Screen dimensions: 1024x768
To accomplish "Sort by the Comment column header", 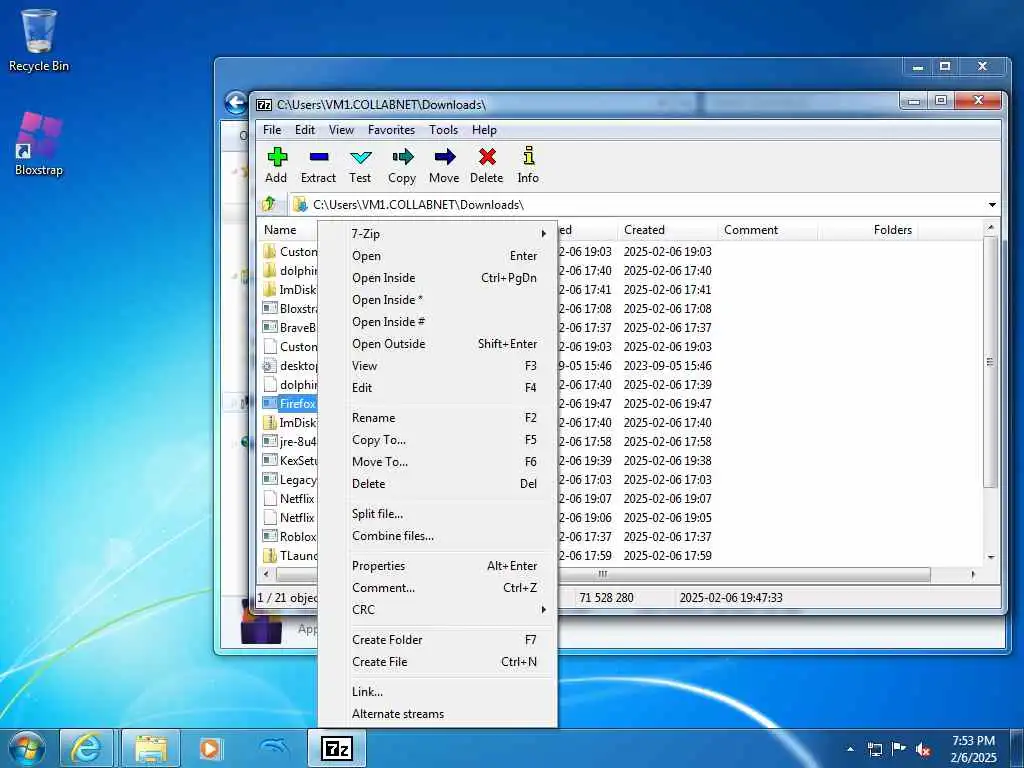I will 767,230.
